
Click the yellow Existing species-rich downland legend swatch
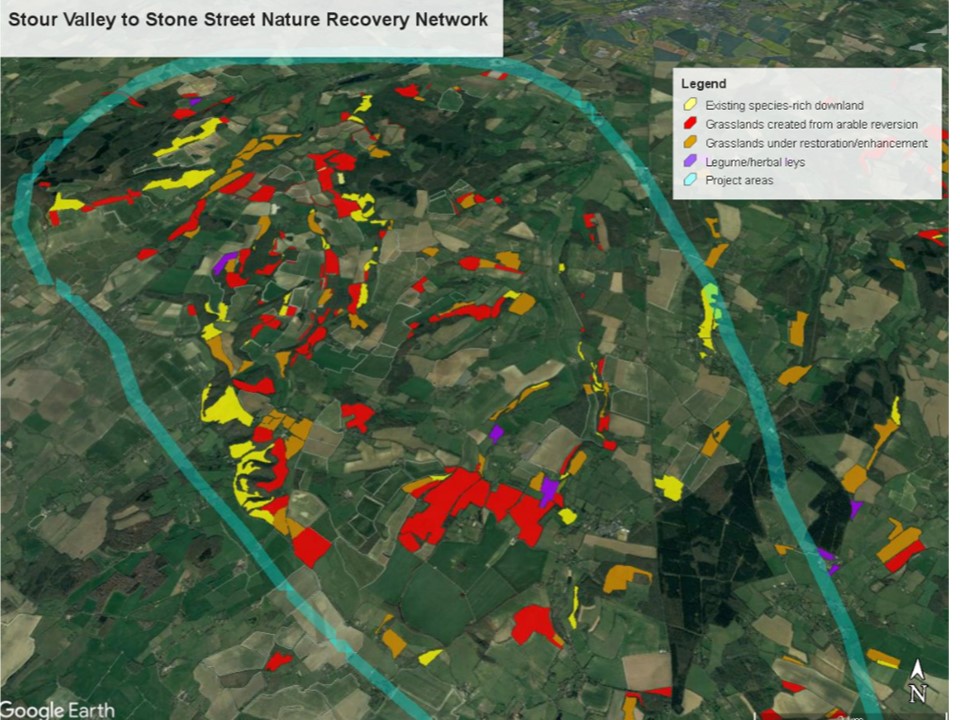click(x=690, y=104)
